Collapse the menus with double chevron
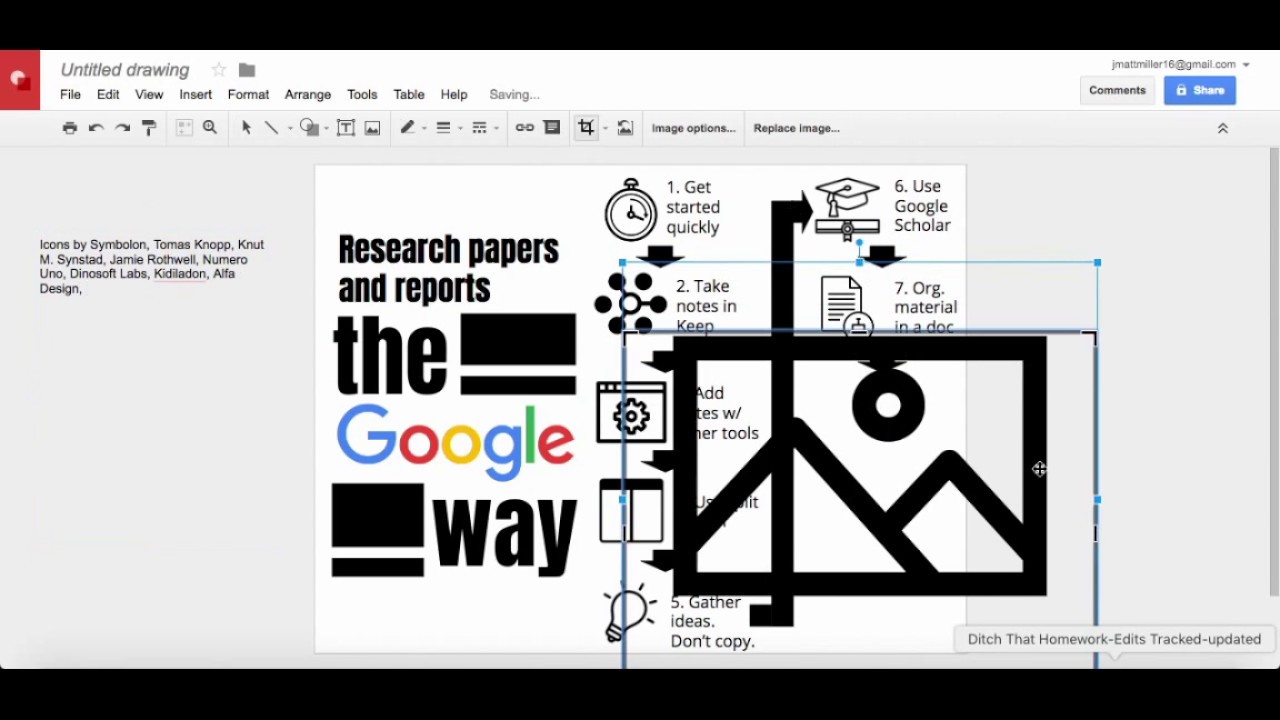Image resolution: width=1280 pixels, height=720 pixels. pyautogui.click(x=1222, y=128)
